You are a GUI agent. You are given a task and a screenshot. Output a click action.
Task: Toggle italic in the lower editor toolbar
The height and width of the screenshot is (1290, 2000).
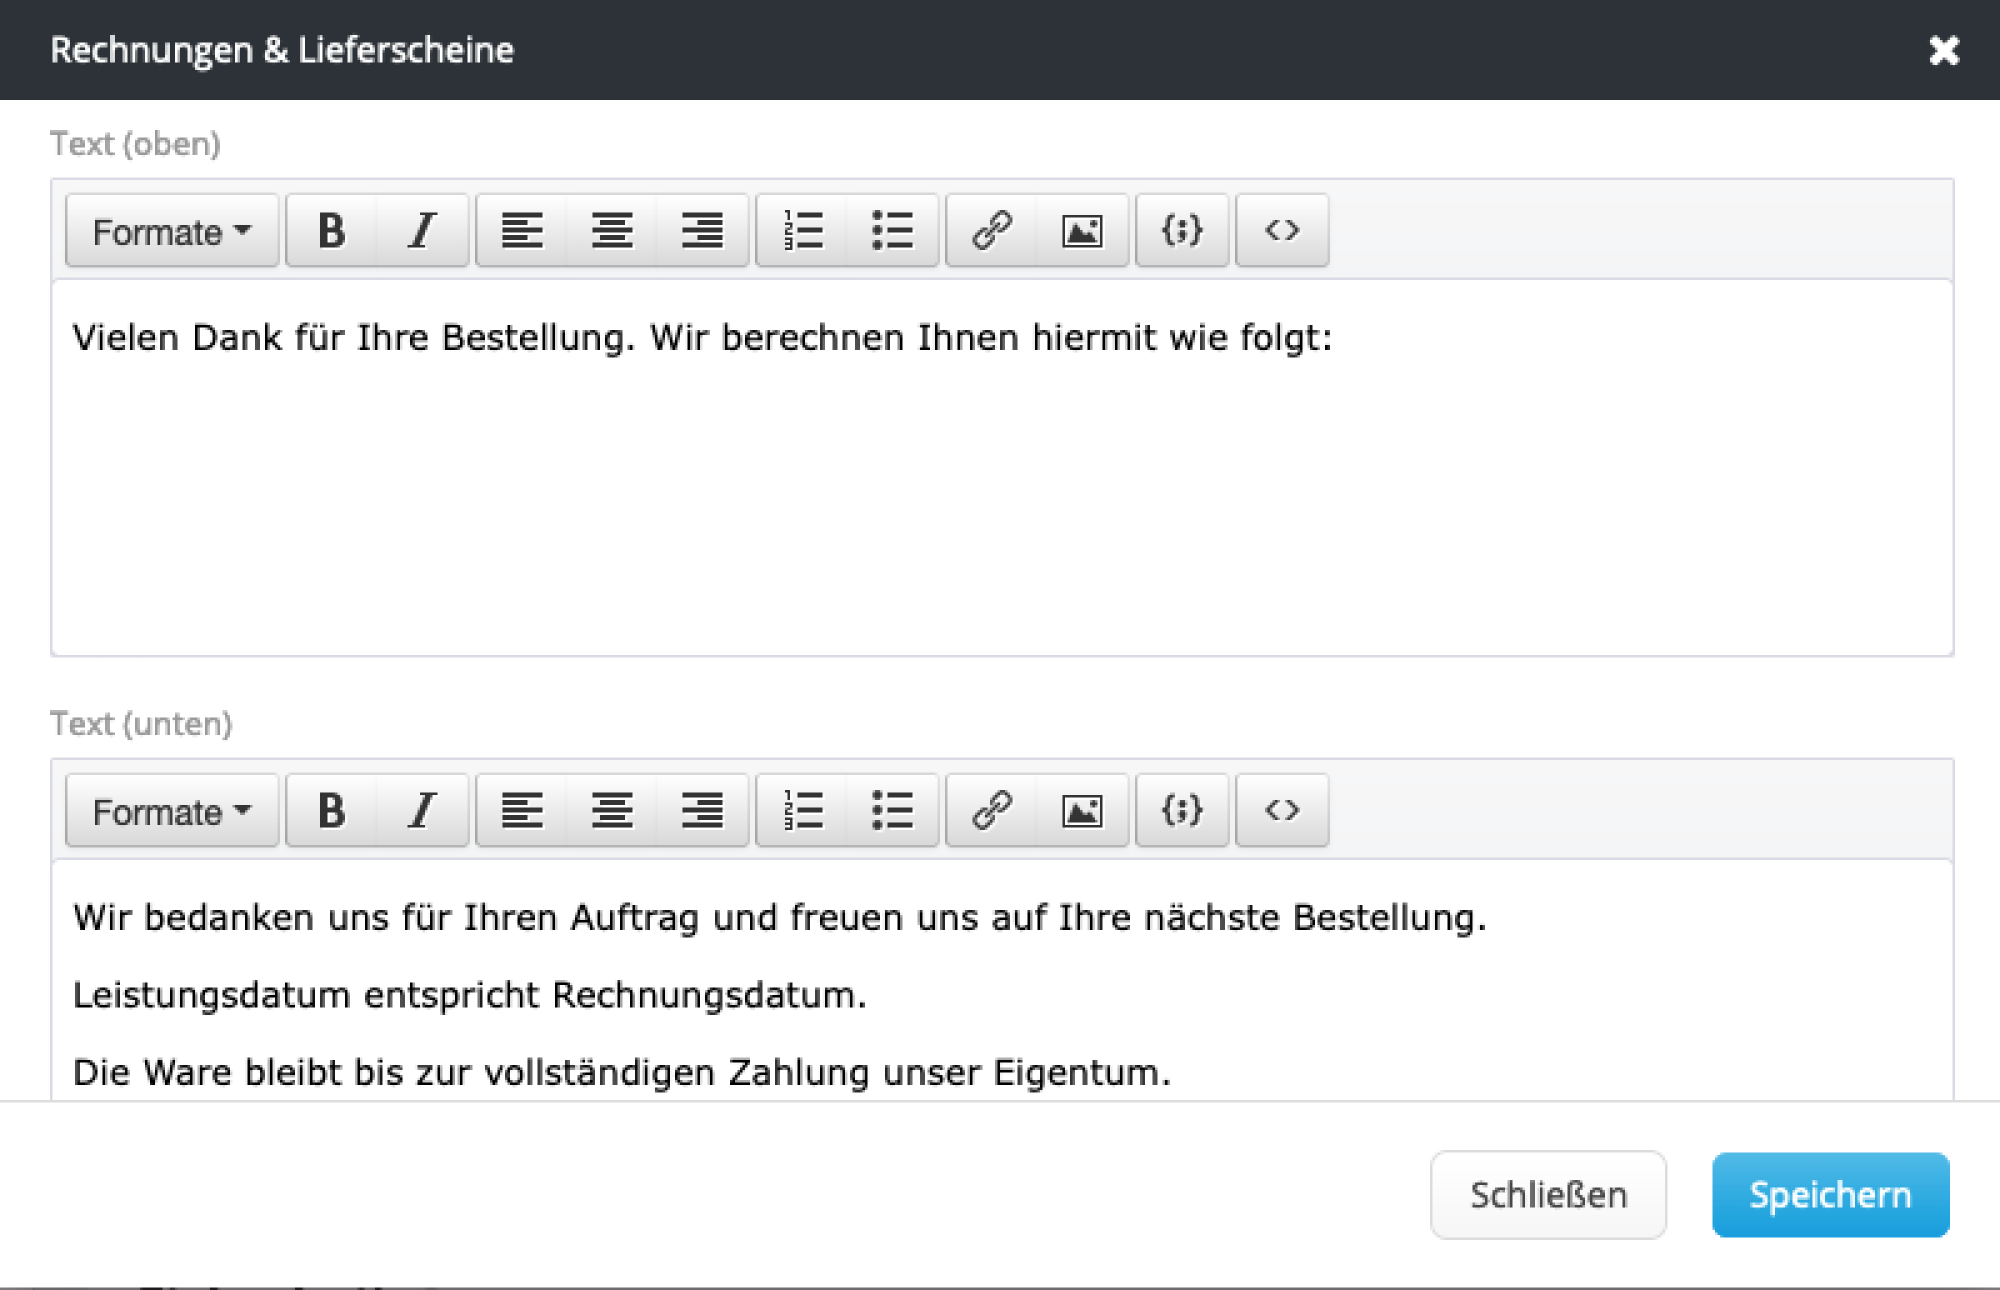pos(421,811)
